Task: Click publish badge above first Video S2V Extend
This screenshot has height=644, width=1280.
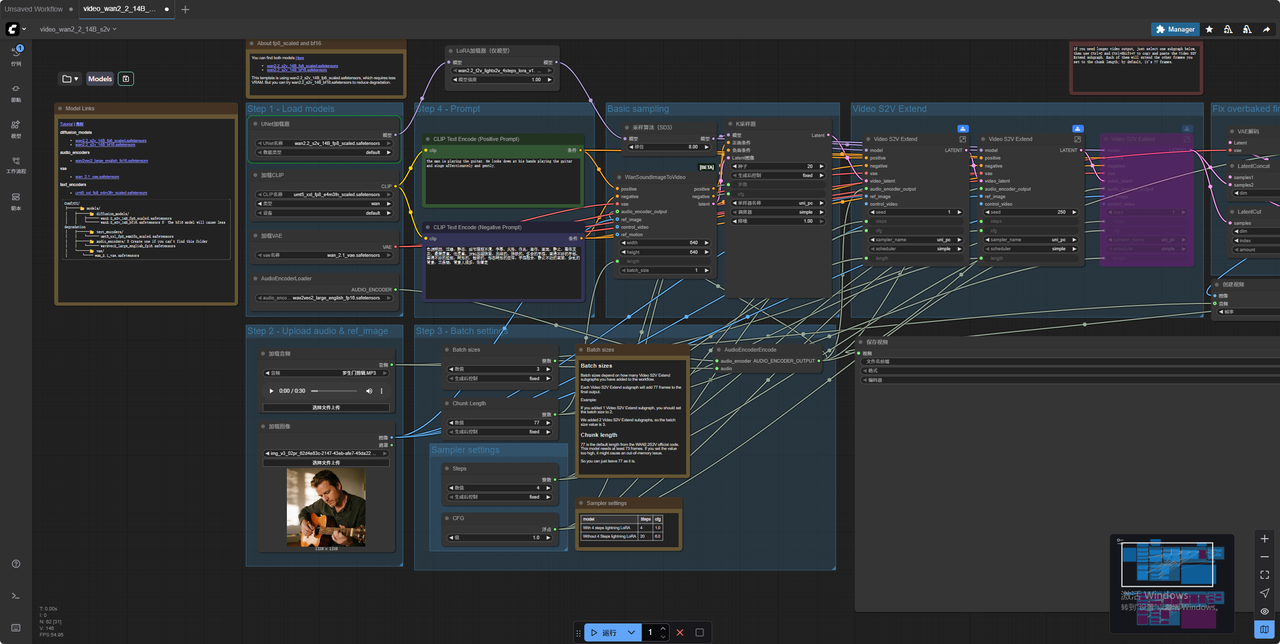Action: point(962,128)
